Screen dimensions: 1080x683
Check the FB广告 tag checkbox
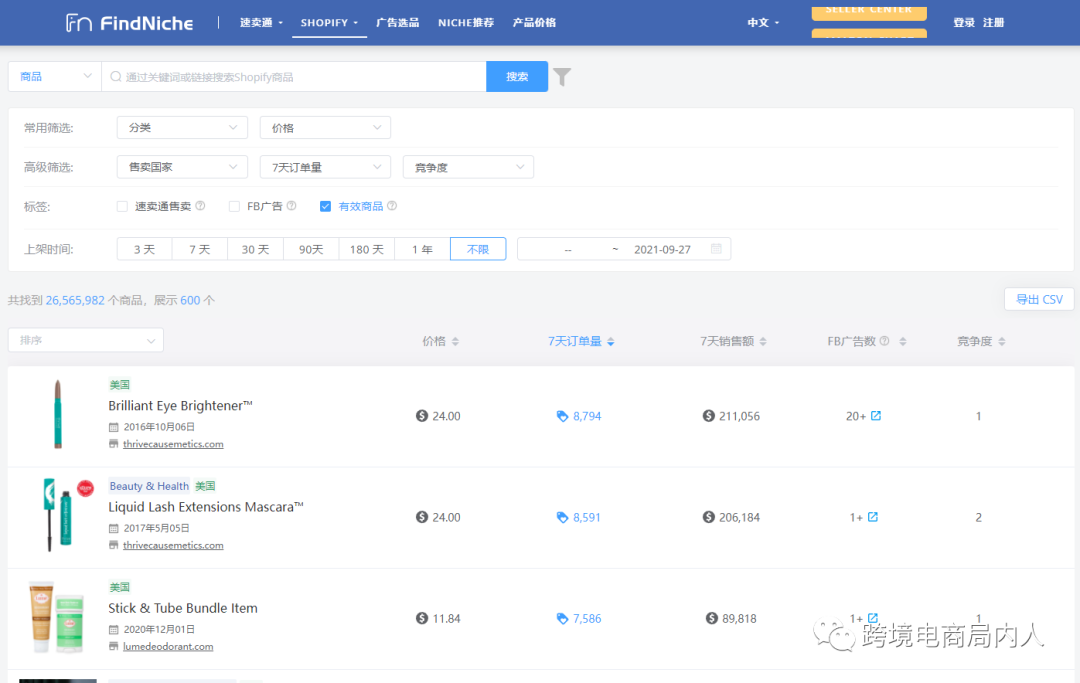(234, 207)
